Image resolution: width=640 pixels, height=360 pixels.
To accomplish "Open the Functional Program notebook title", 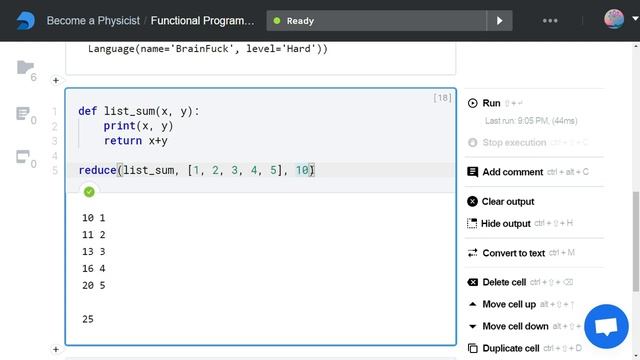I will (x=202, y=21).
